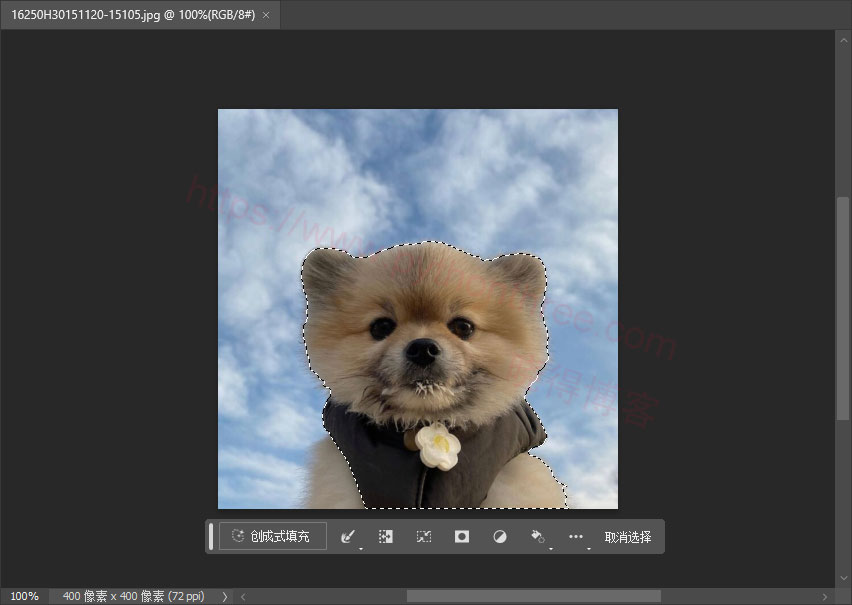Screen dimensions: 852x605
Task: Click the horizontal scrollbar left arrow
Action: [x=243, y=596]
